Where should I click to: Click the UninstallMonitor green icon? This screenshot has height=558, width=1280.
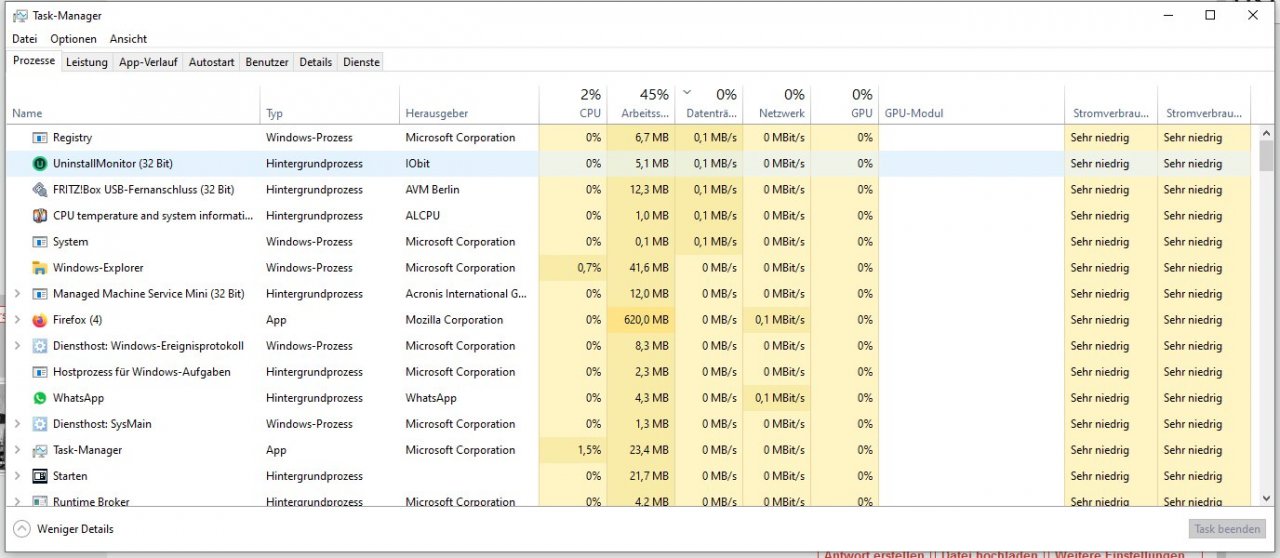40,164
